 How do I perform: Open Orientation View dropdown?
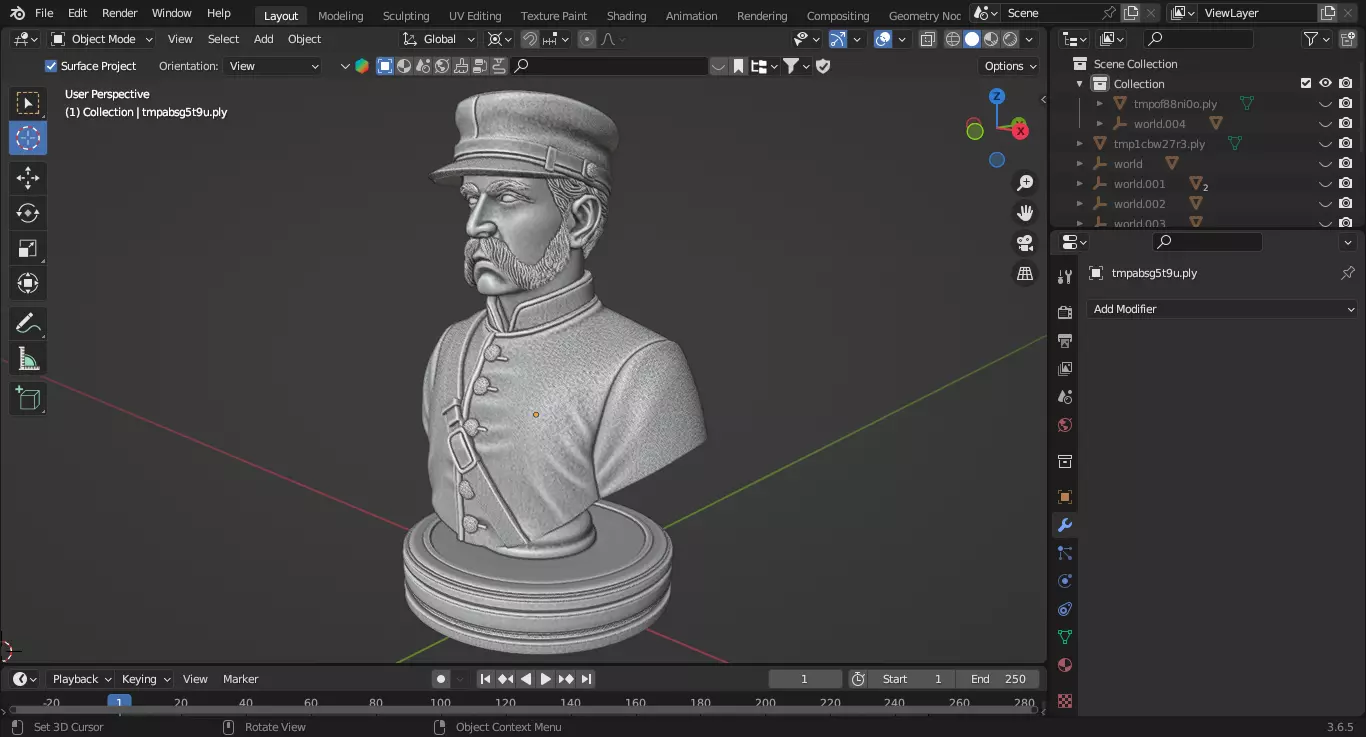click(274, 66)
